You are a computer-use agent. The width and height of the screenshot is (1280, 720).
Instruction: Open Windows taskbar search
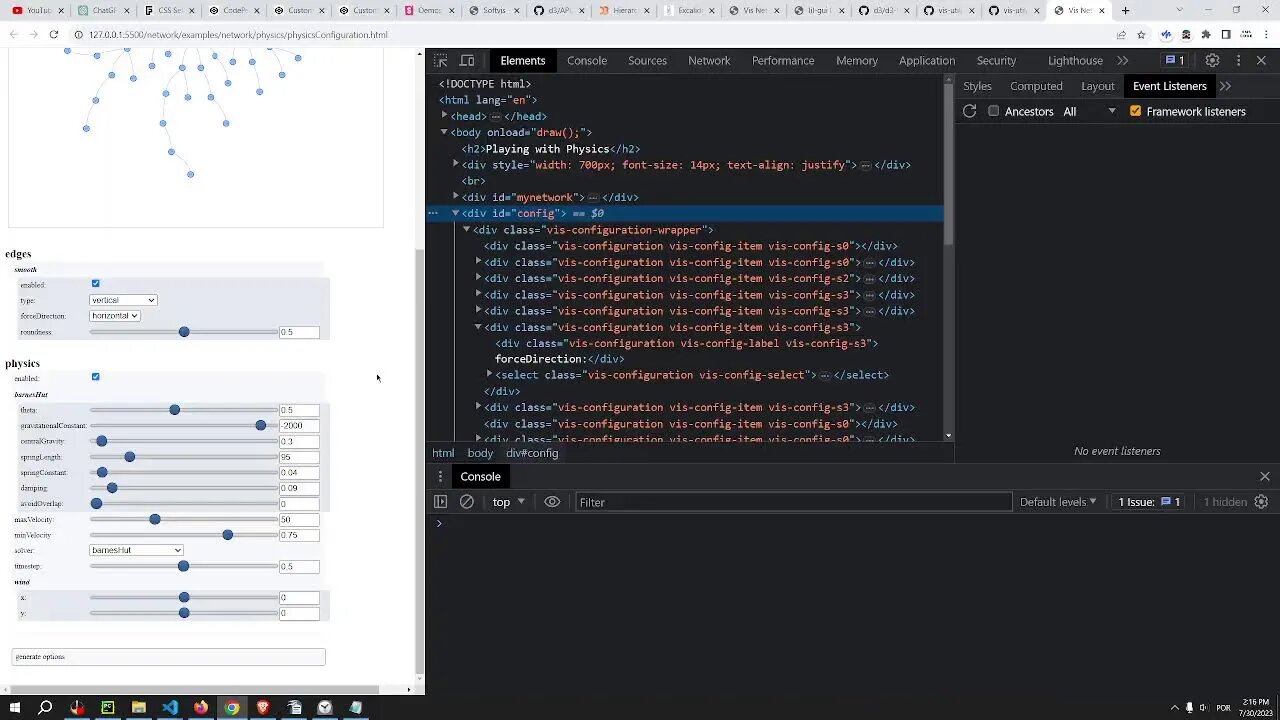pyautogui.click(x=45, y=707)
